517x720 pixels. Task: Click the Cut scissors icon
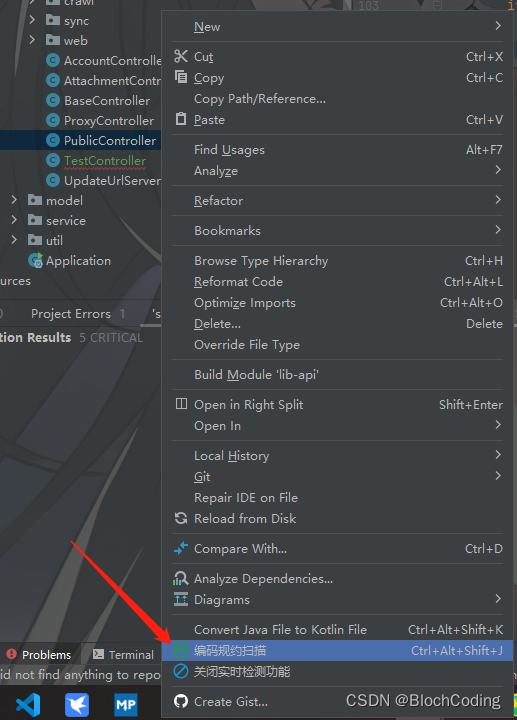181,56
